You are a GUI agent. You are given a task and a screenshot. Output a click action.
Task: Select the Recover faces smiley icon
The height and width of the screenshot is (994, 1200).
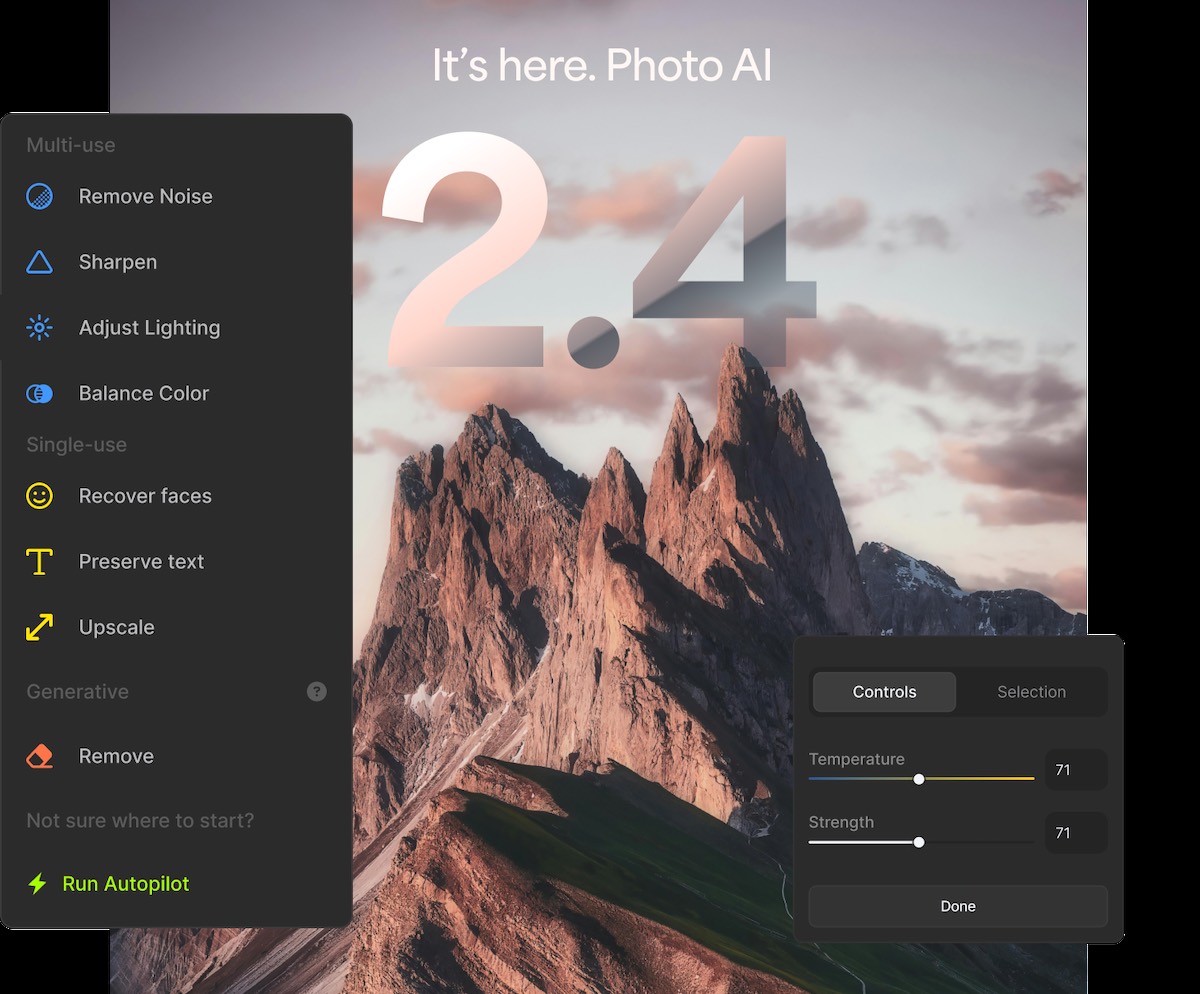pyautogui.click(x=39, y=496)
